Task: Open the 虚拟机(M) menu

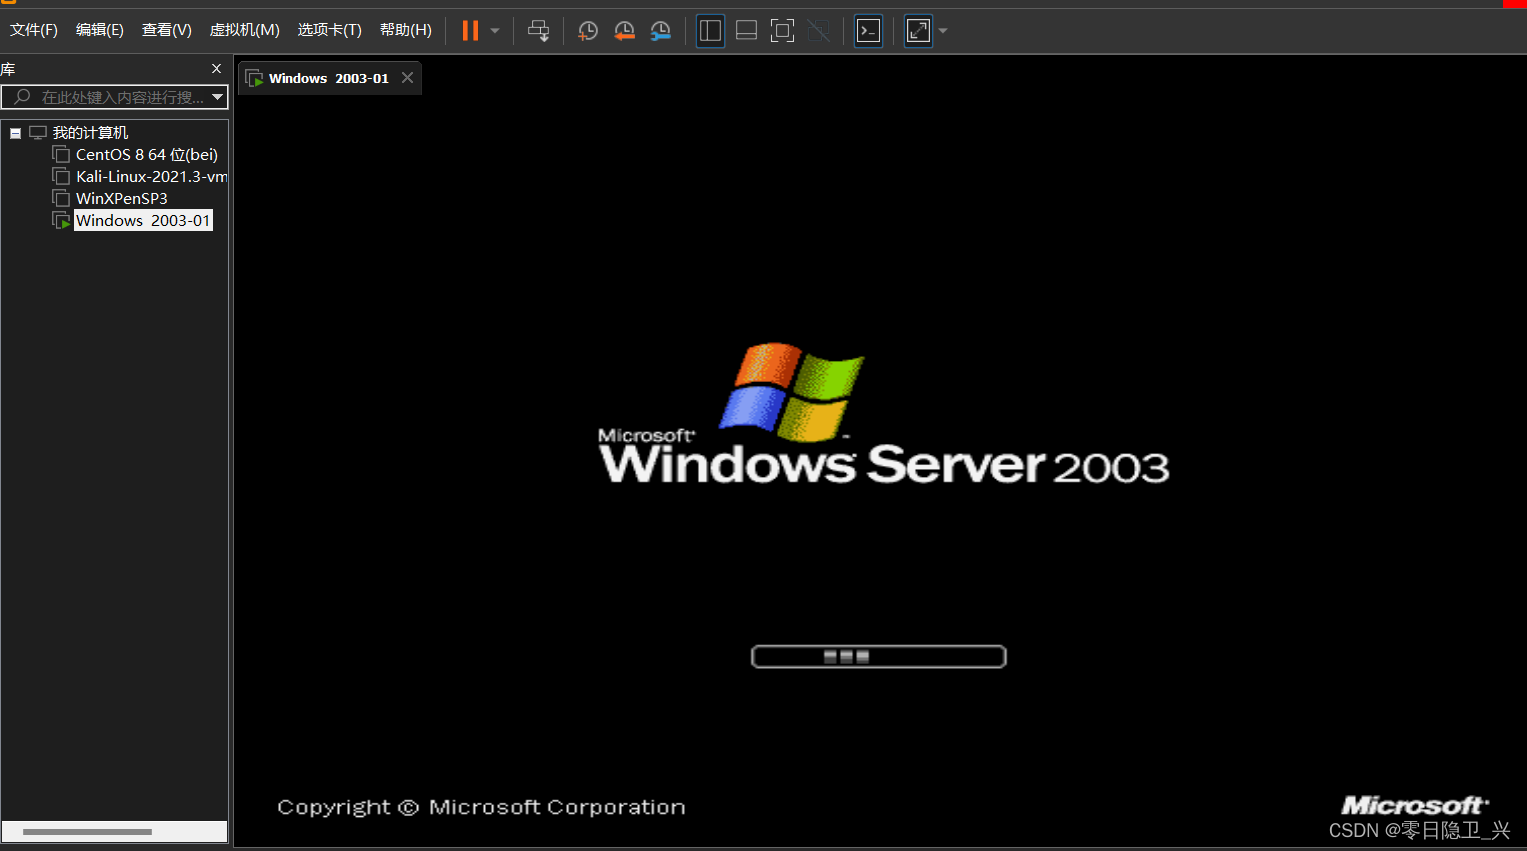Action: click(244, 30)
